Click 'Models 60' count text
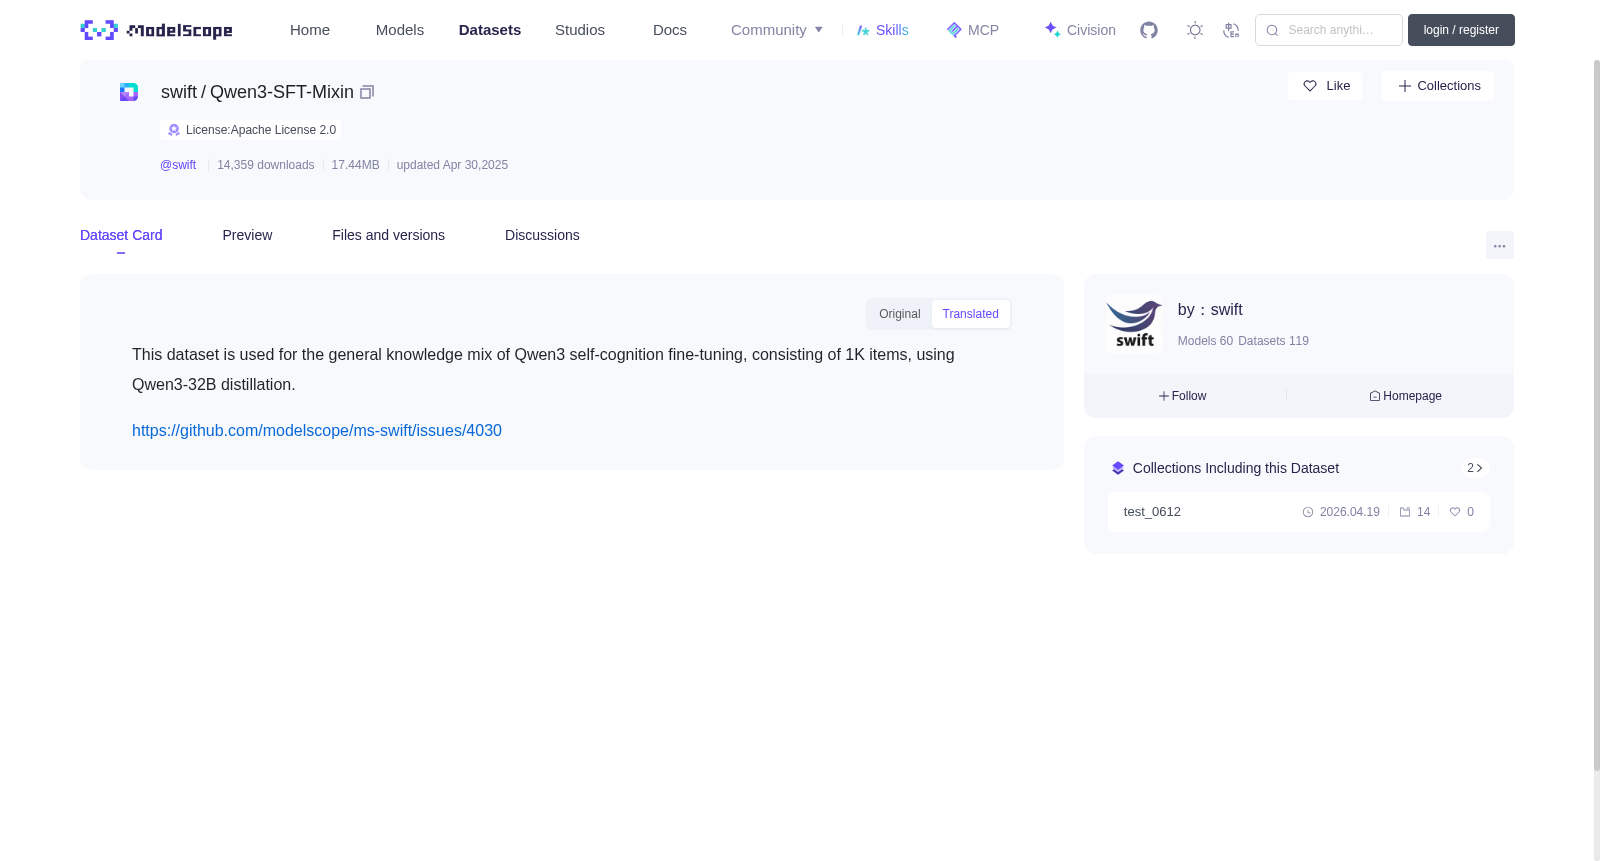This screenshot has width=1600, height=861. [1205, 341]
